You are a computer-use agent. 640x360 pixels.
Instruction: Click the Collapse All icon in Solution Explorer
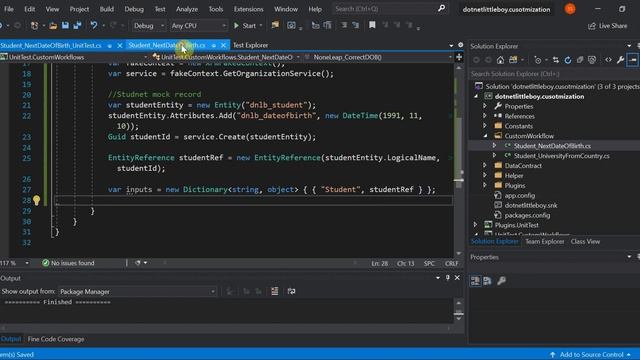click(580, 60)
